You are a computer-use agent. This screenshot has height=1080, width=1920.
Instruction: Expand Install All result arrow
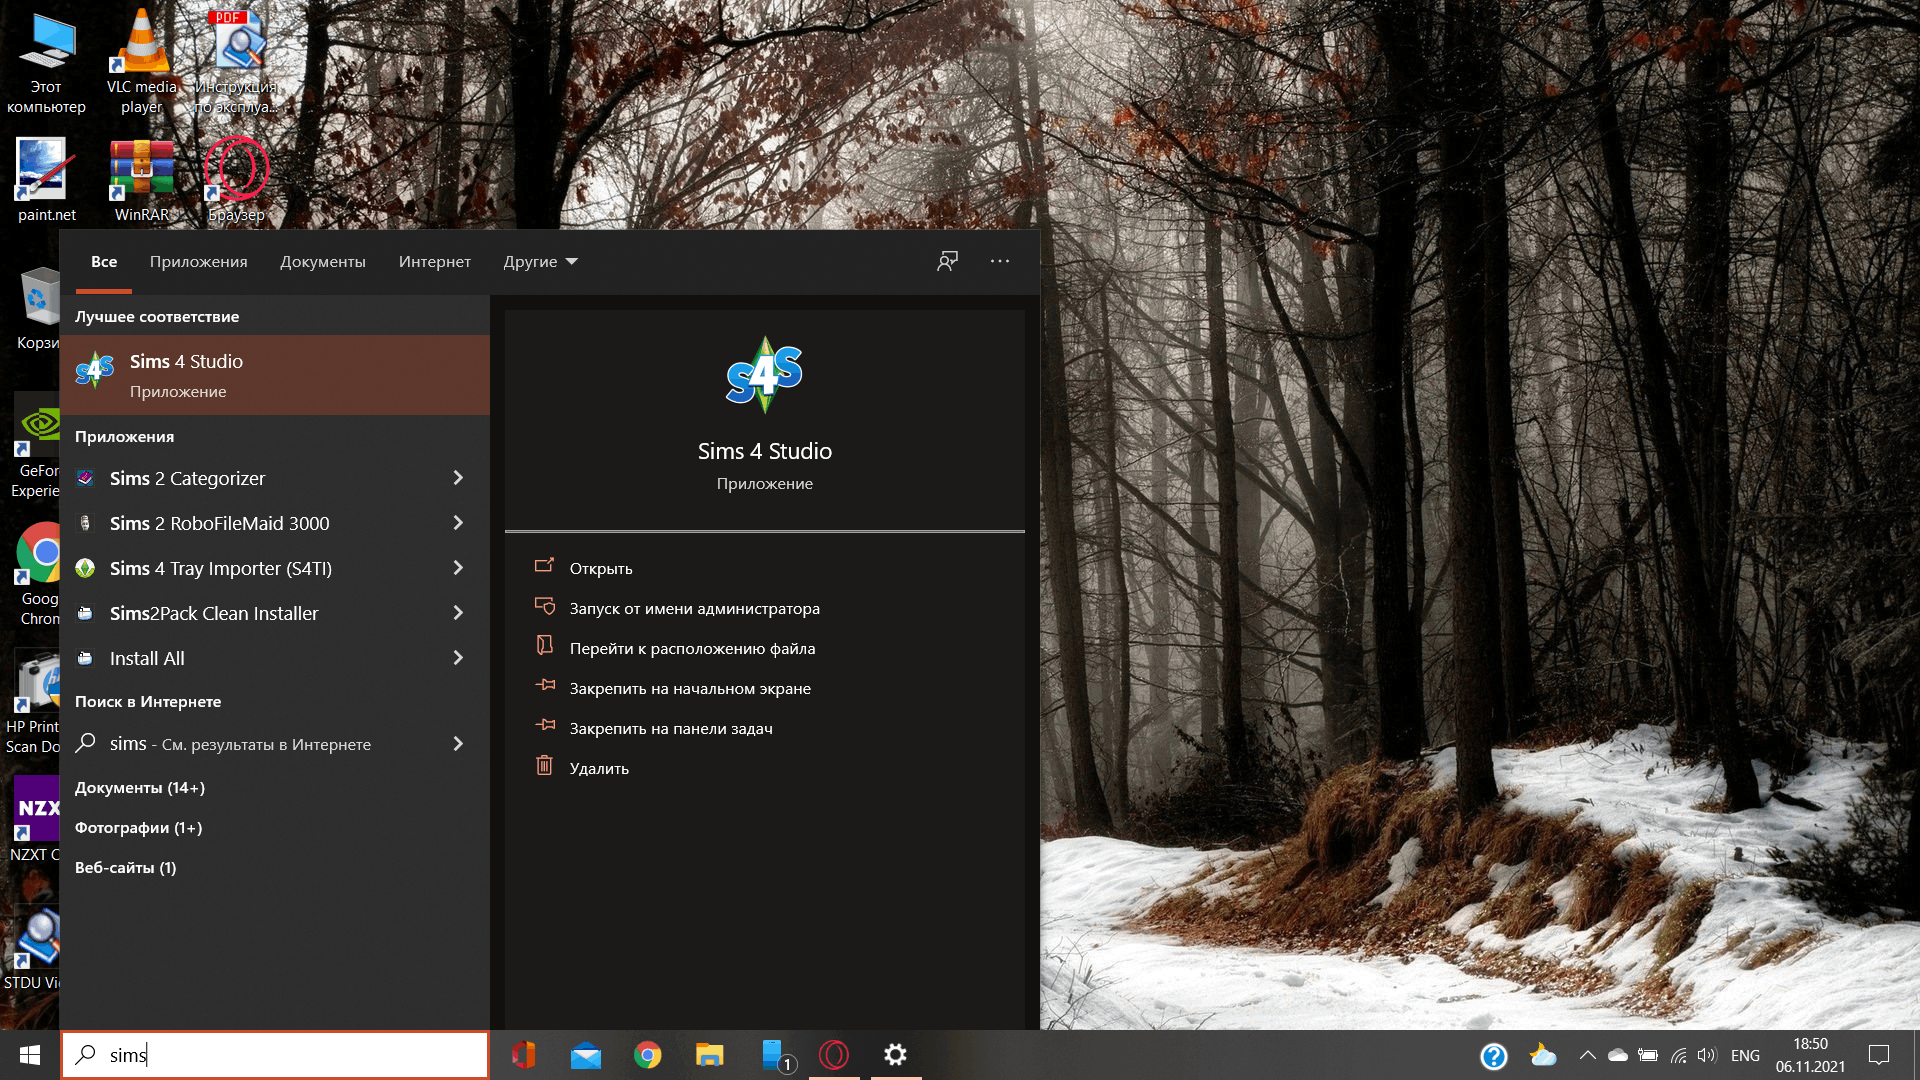pos(458,658)
